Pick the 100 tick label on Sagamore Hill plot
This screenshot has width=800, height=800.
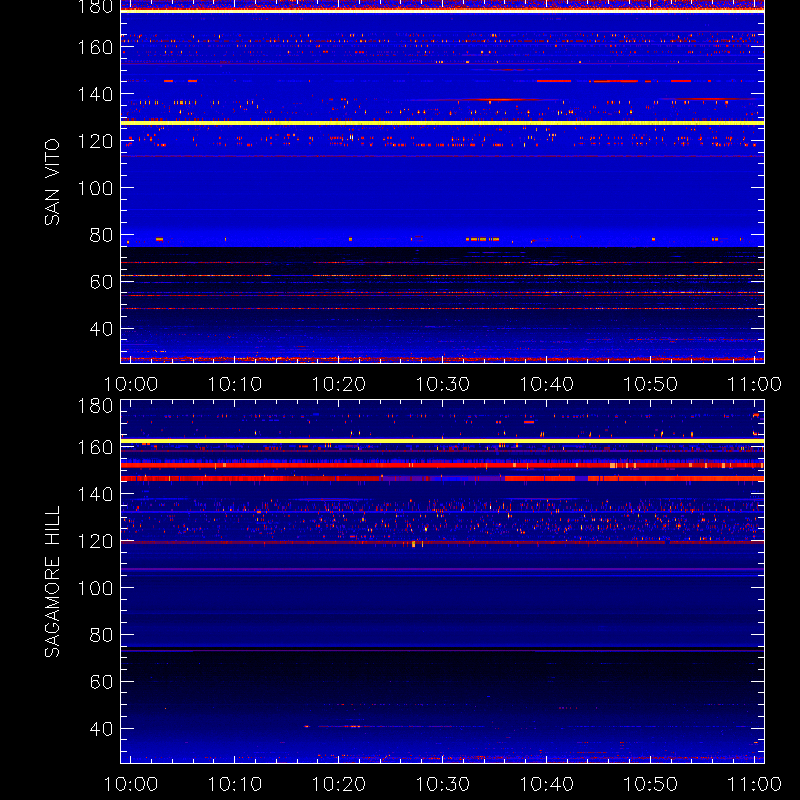tap(95, 588)
